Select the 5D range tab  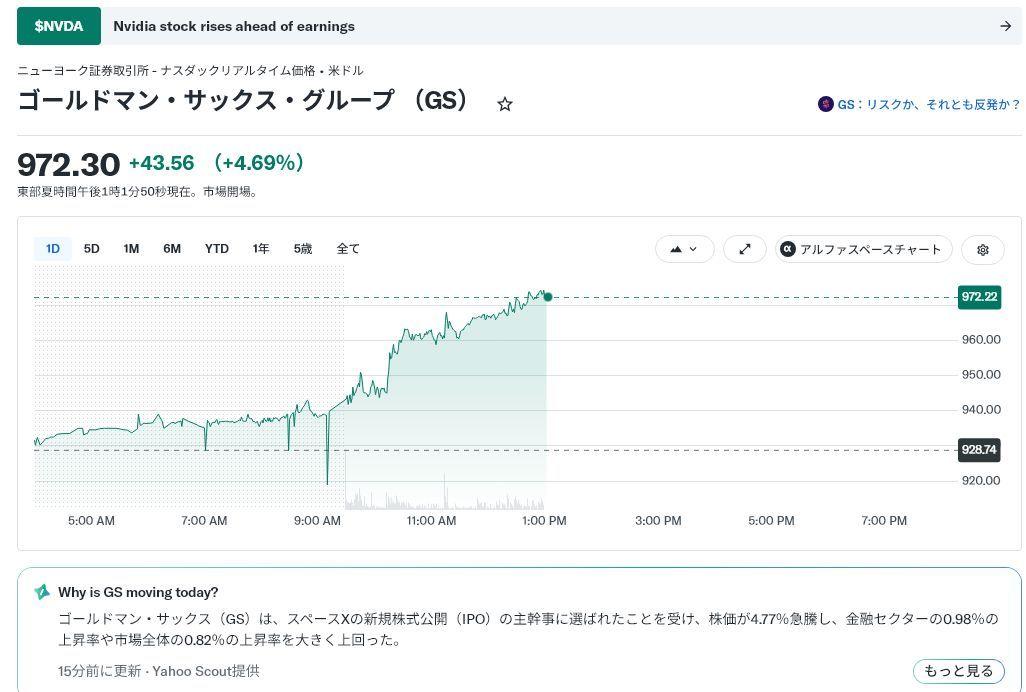tap(92, 249)
